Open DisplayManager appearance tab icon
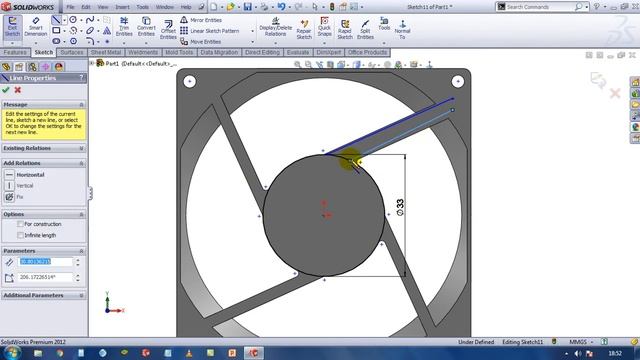Screen dimensions: 640x360 tap(59, 67)
